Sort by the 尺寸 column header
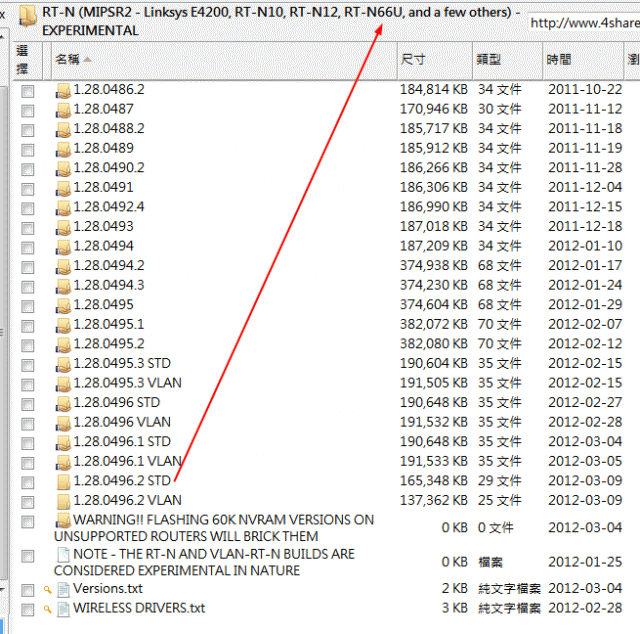This screenshot has width=640, height=634. tap(435, 60)
